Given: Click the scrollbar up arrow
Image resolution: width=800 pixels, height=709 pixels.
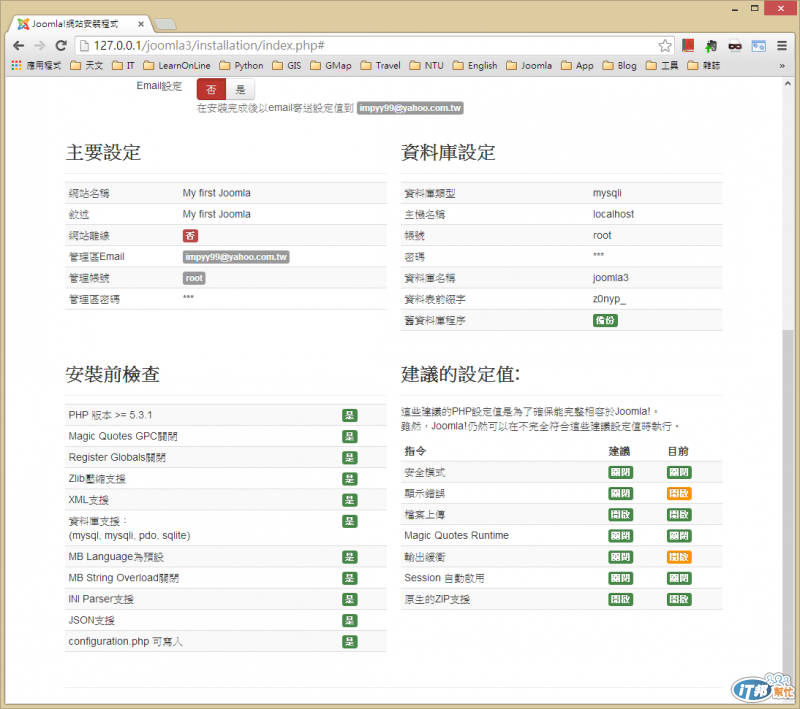Looking at the screenshot, I should [x=787, y=84].
